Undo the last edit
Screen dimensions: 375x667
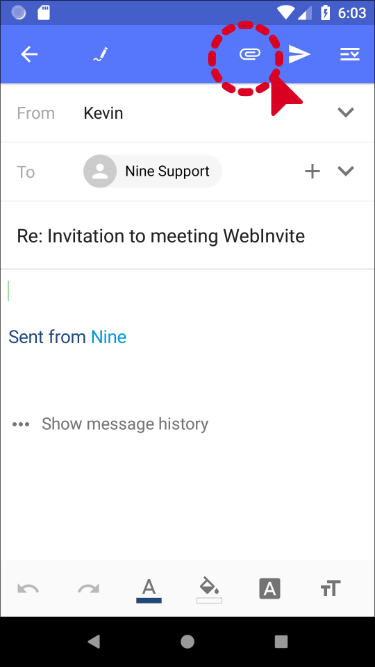(x=28, y=589)
